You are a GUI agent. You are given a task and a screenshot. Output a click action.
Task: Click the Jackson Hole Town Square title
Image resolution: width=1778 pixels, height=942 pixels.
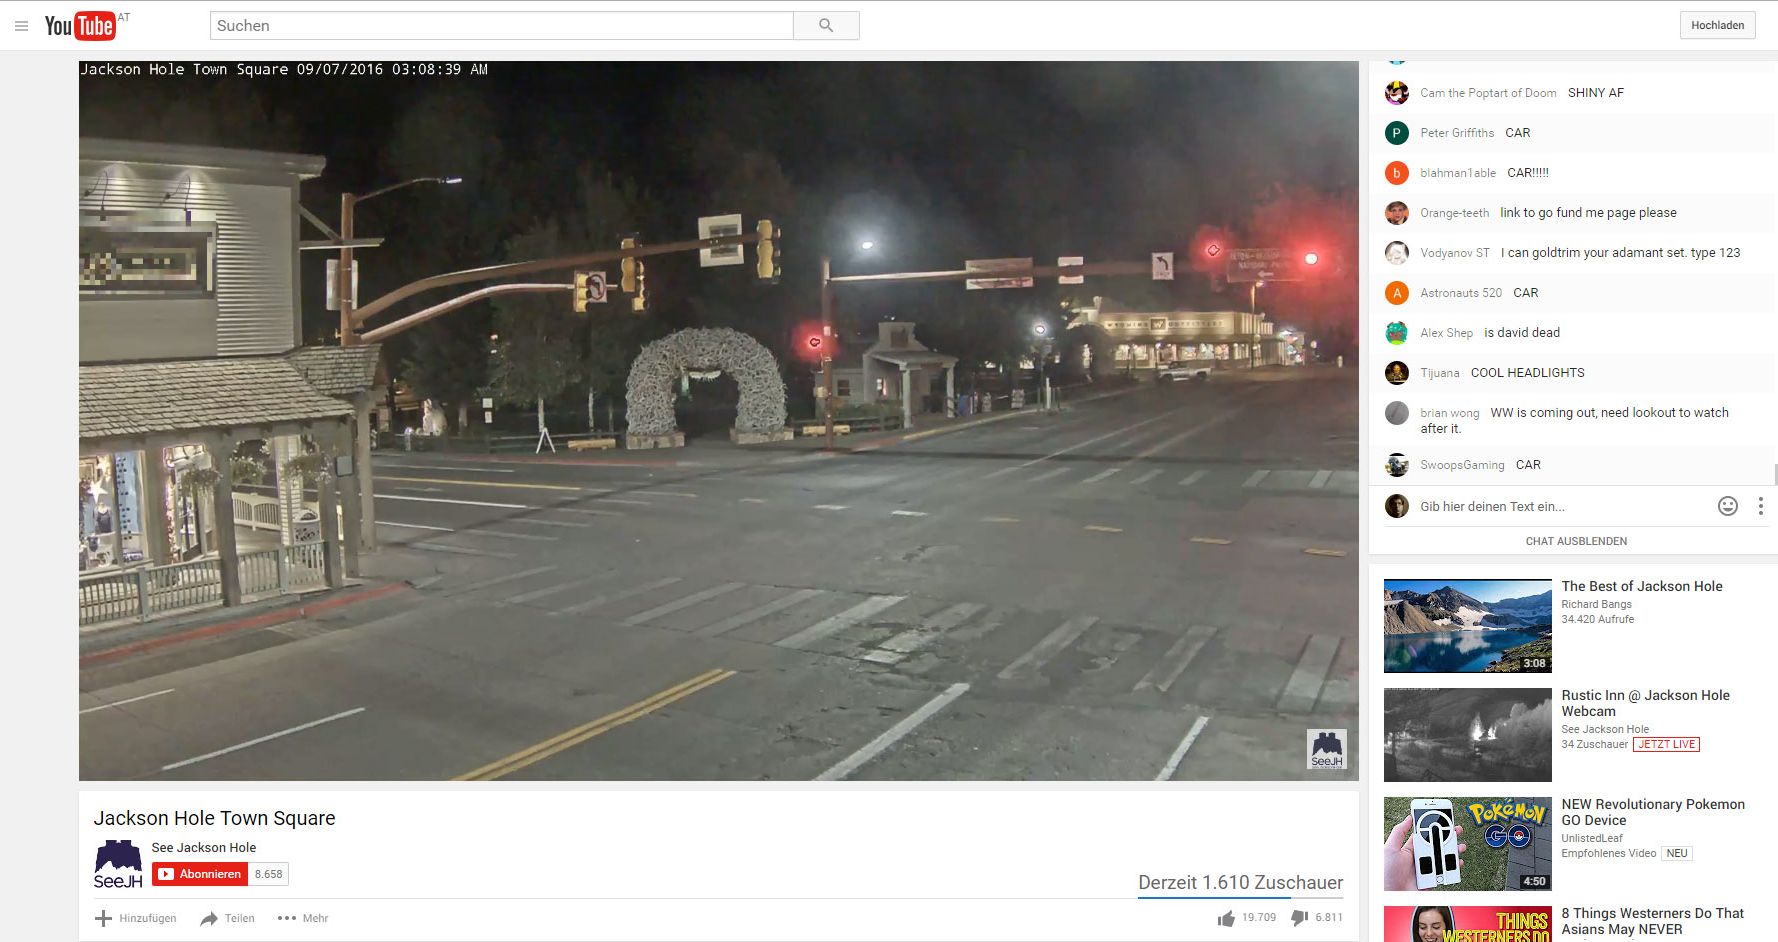coord(215,818)
